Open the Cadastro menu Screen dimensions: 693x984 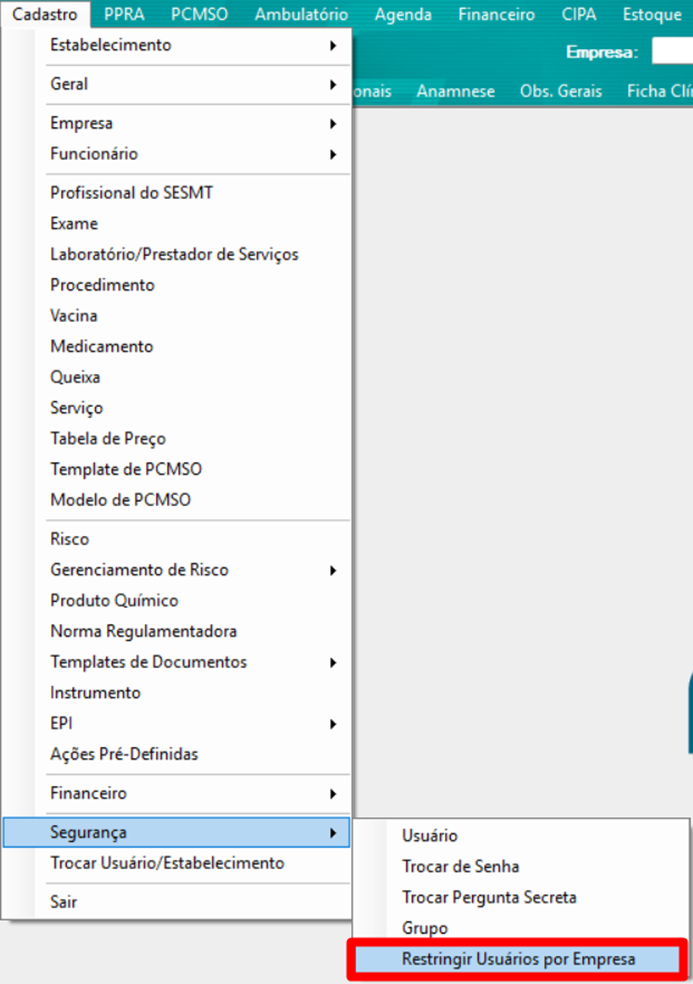click(x=45, y=14)
